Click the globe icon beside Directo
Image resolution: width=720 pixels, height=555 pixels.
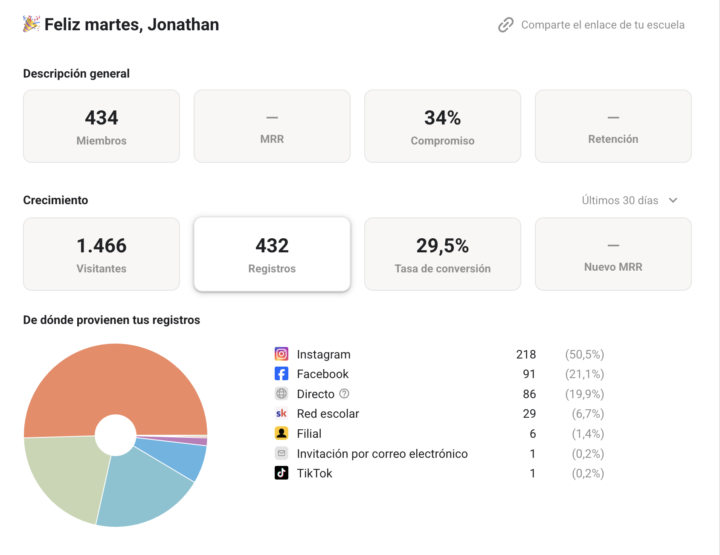(x=281, y=393)
